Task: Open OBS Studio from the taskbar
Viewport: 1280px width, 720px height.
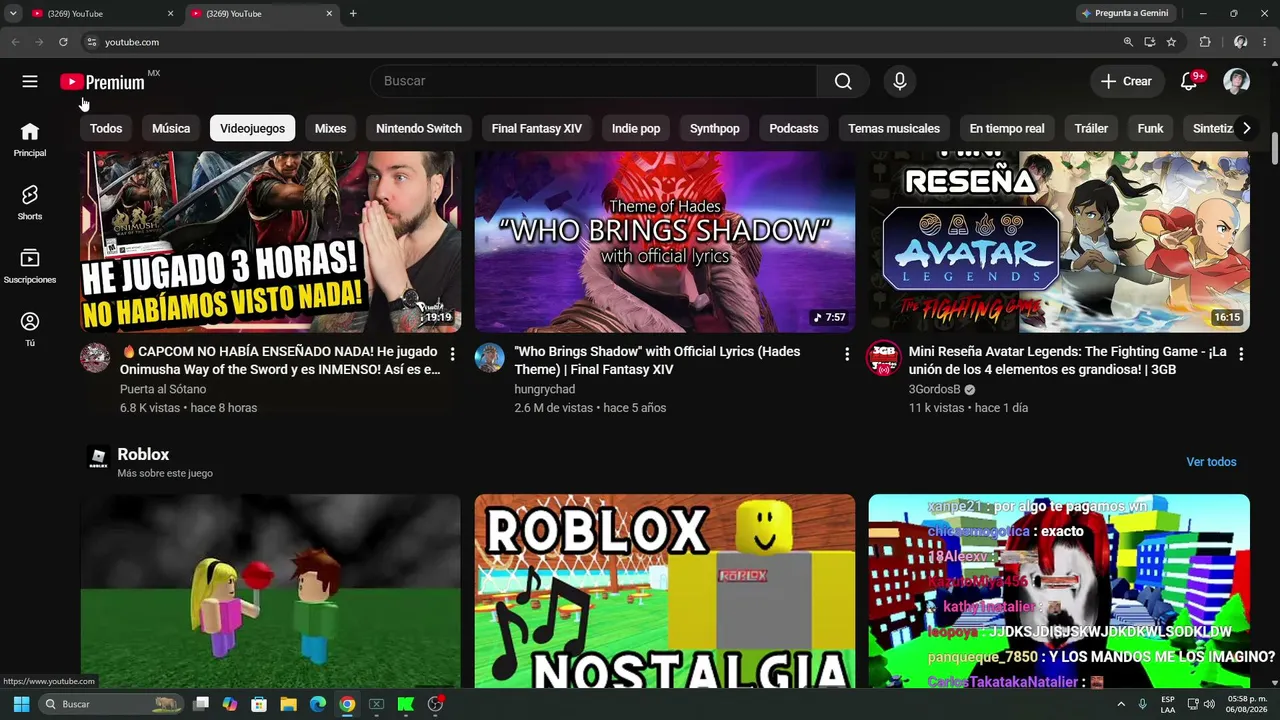Action: point(435,704)
